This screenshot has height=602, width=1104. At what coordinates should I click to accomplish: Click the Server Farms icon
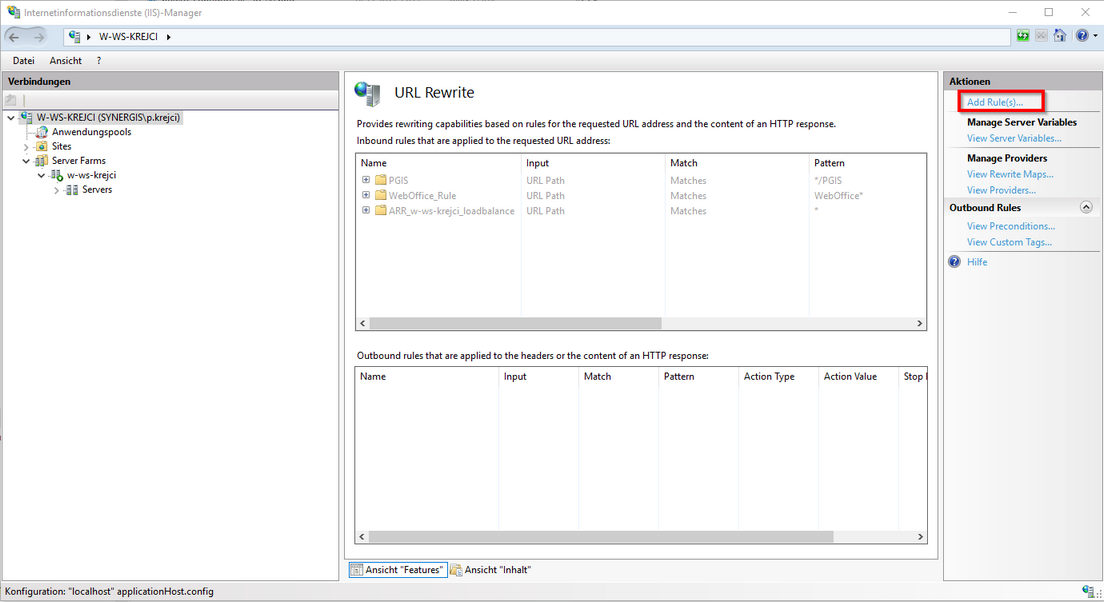41,160
